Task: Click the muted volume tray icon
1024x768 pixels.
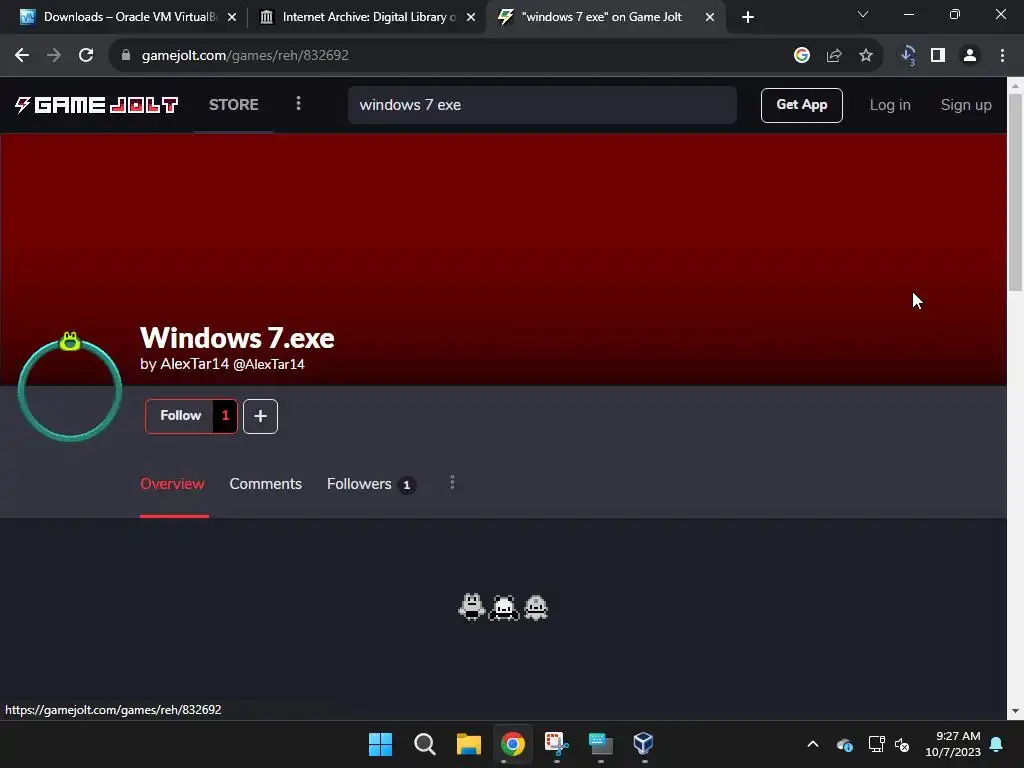Action: click(x=903, y=744)
